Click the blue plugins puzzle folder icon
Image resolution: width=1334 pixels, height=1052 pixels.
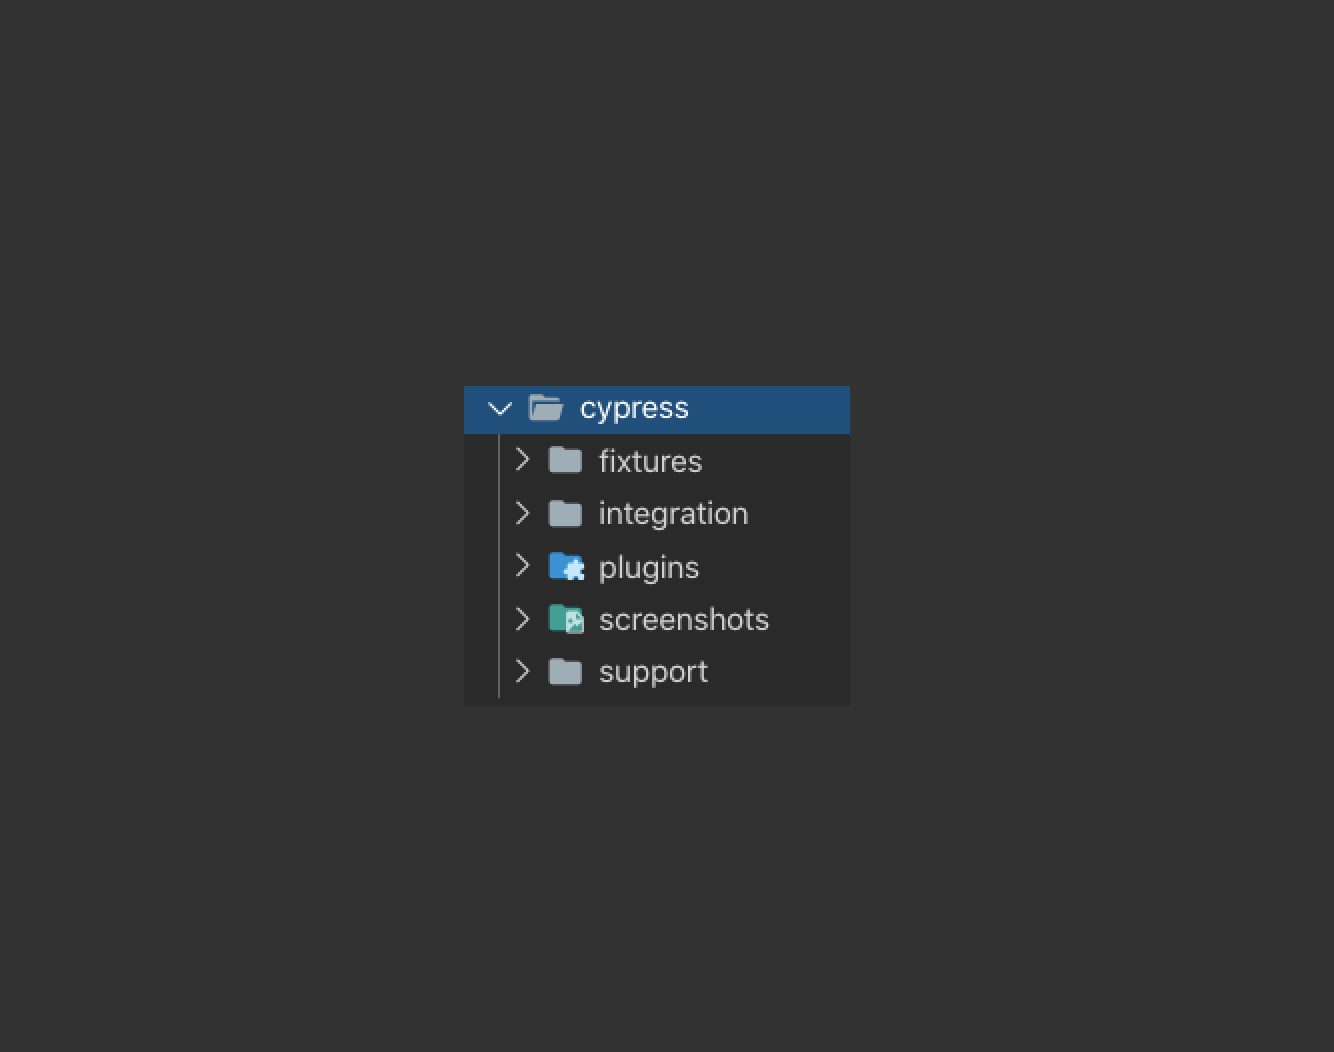point(566,567)
